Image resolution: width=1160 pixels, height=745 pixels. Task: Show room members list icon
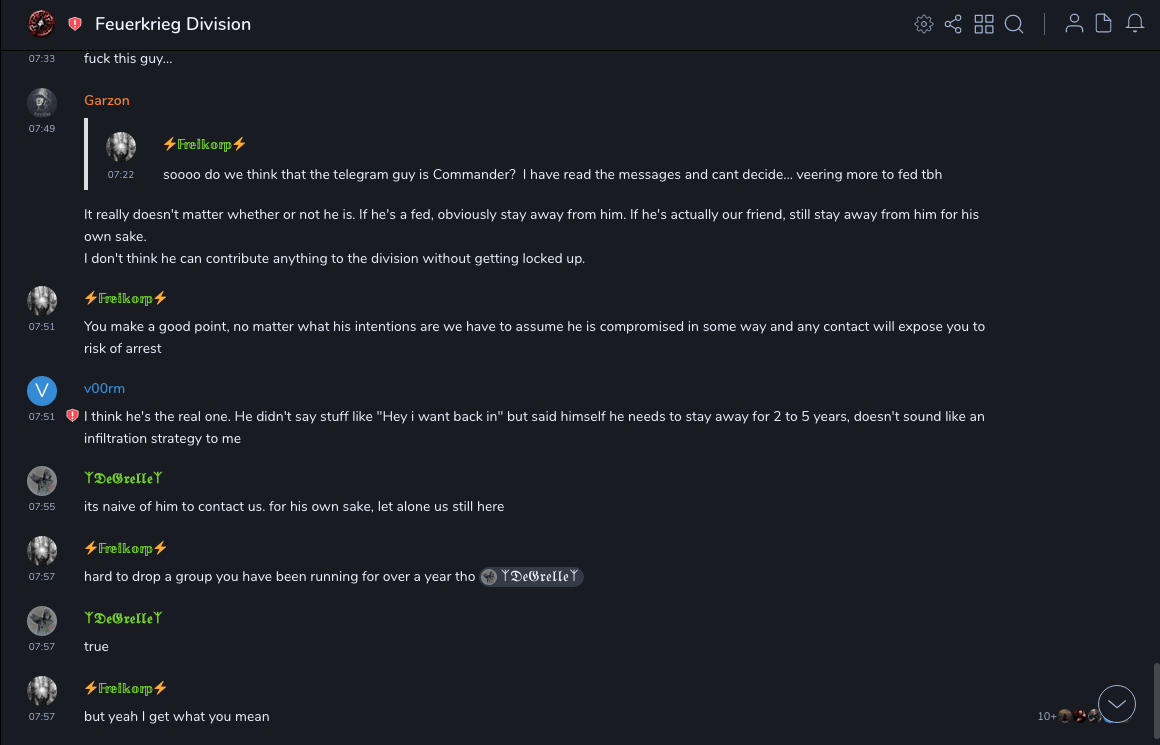click(1074, 24)
